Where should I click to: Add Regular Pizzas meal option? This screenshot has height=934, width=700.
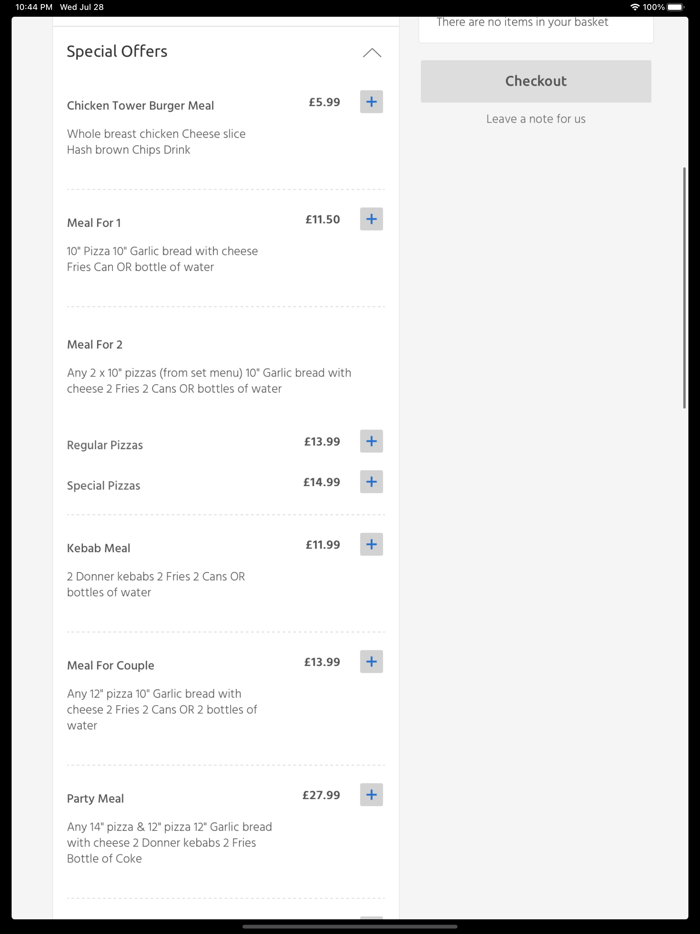[371, 441]
